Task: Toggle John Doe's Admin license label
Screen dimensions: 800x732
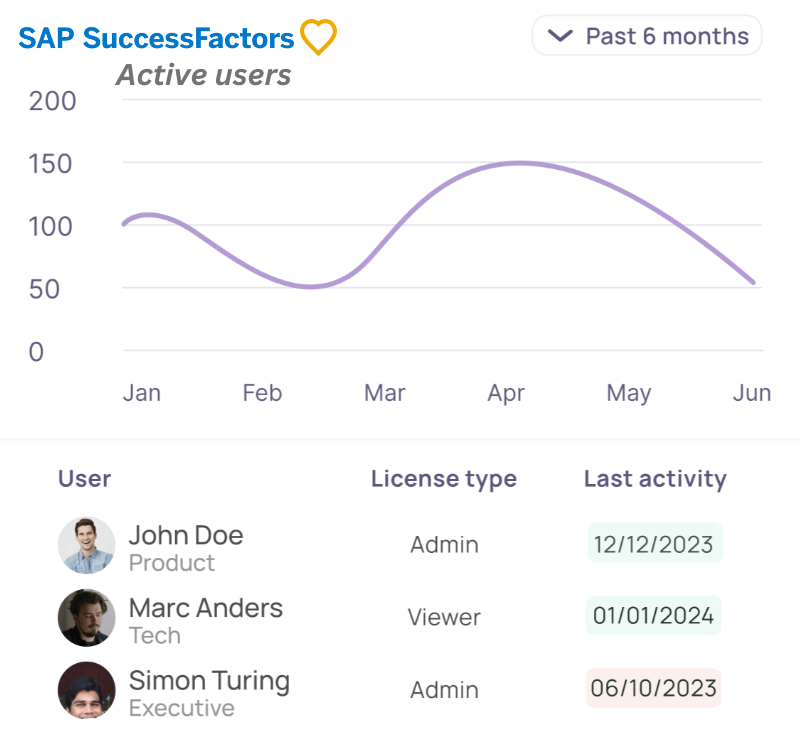Action: point(444,545)
